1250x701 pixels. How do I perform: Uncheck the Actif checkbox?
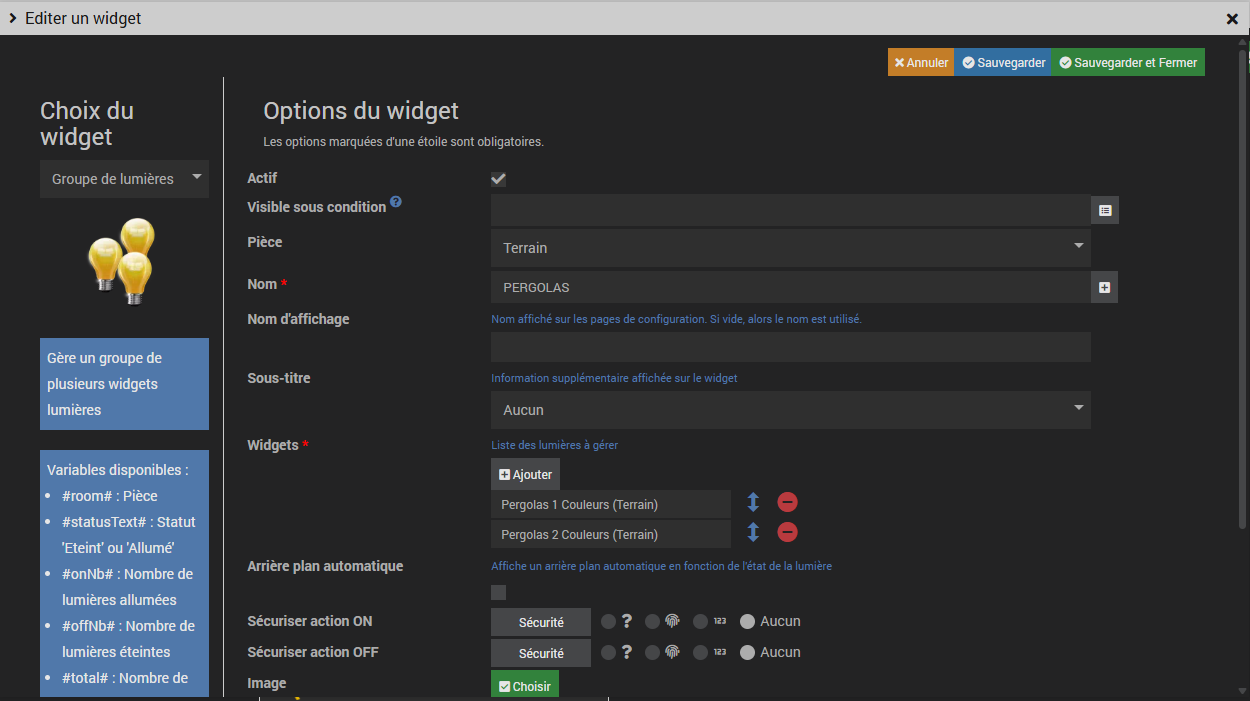(x=498, y=179)
